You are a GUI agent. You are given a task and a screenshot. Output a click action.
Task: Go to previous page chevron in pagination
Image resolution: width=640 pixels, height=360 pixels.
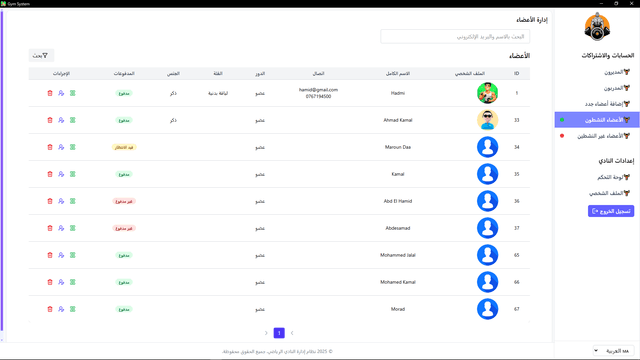tap(292, 333)
